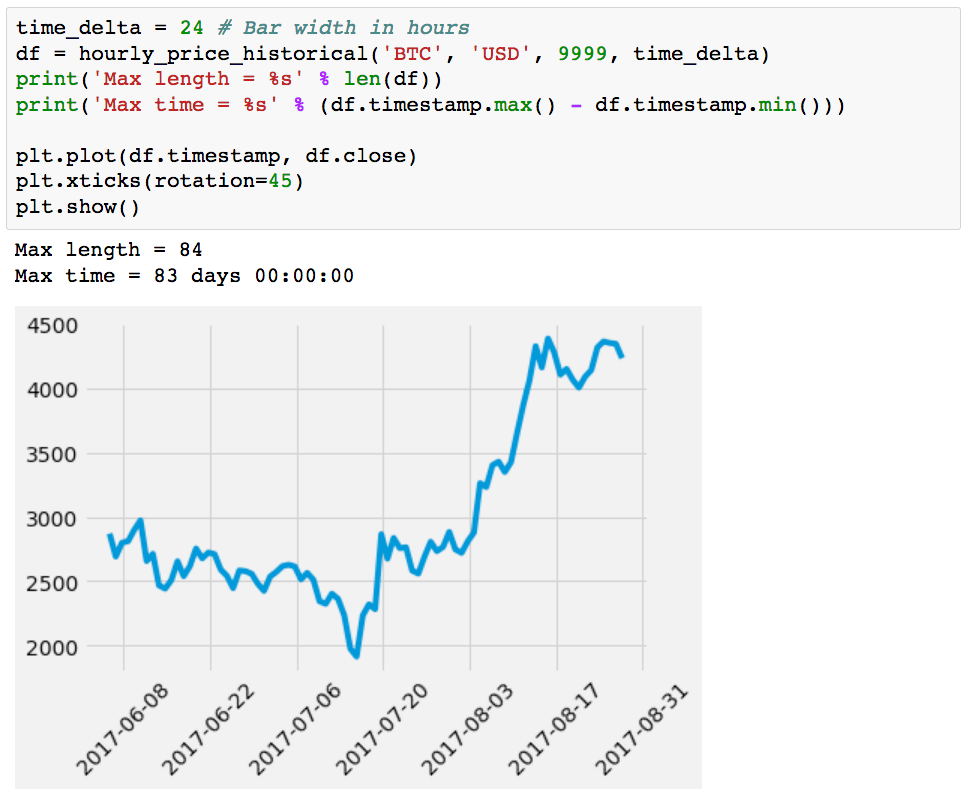Click the y-axis label 4500
The width and height of the screenshot is (969, 796).
pyautogui.click(x=52, y=326)
